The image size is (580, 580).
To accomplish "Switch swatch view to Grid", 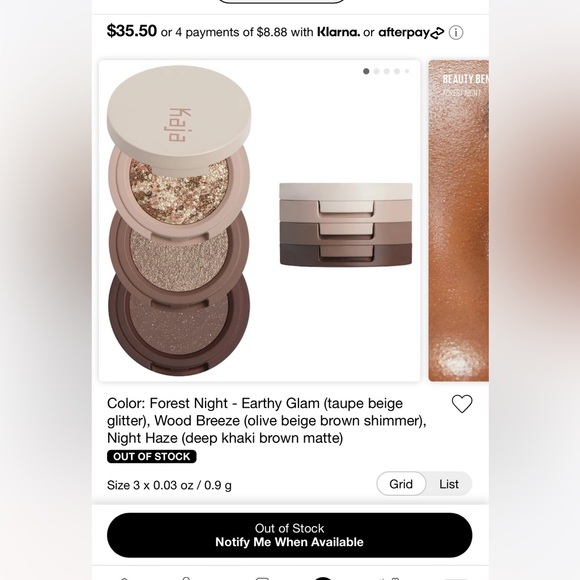I will tap(401, 484).
